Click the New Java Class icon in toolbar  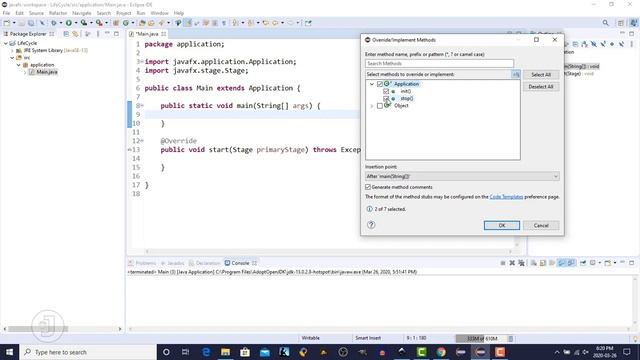point(126,23)
